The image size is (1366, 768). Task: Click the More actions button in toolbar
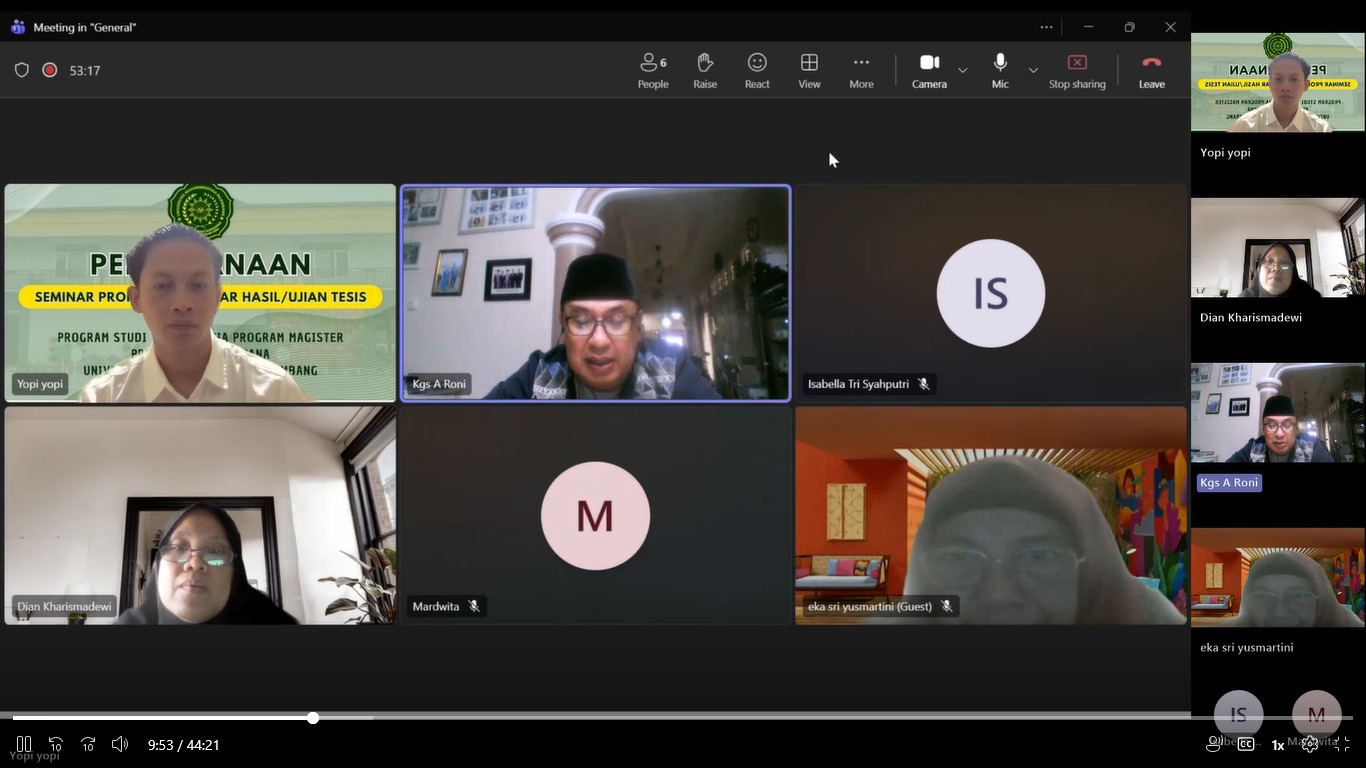point(861,70)
